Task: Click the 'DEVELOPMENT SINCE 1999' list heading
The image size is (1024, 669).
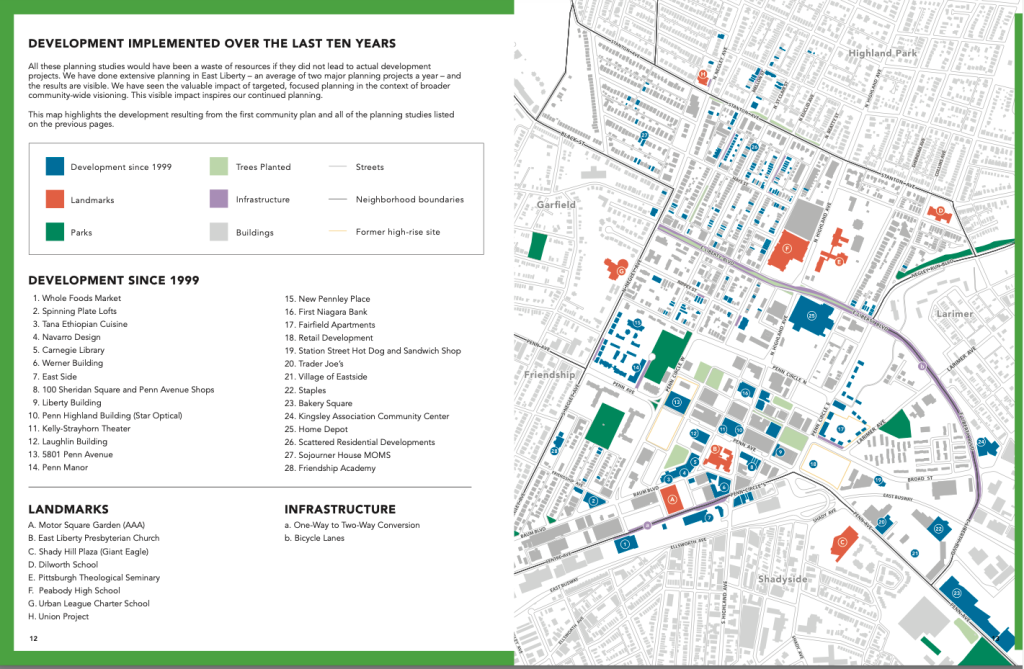Action: [114, 280]
